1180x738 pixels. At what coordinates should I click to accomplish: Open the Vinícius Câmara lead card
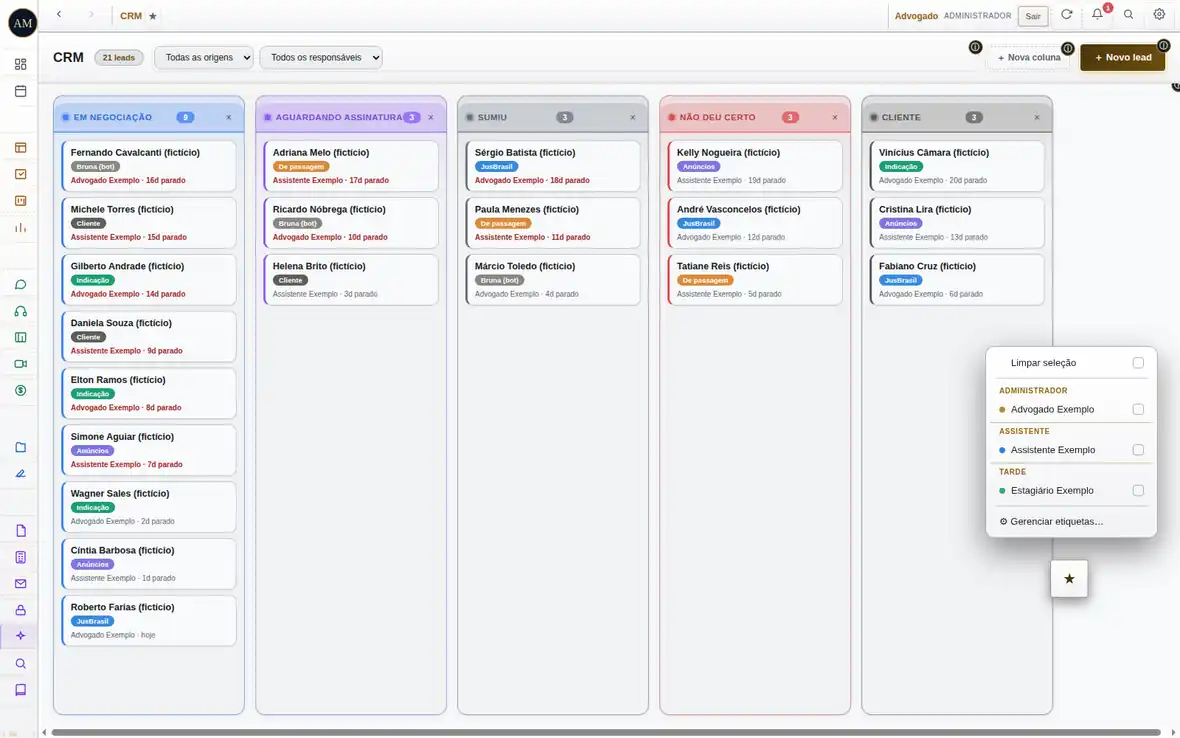pos(957,166)
